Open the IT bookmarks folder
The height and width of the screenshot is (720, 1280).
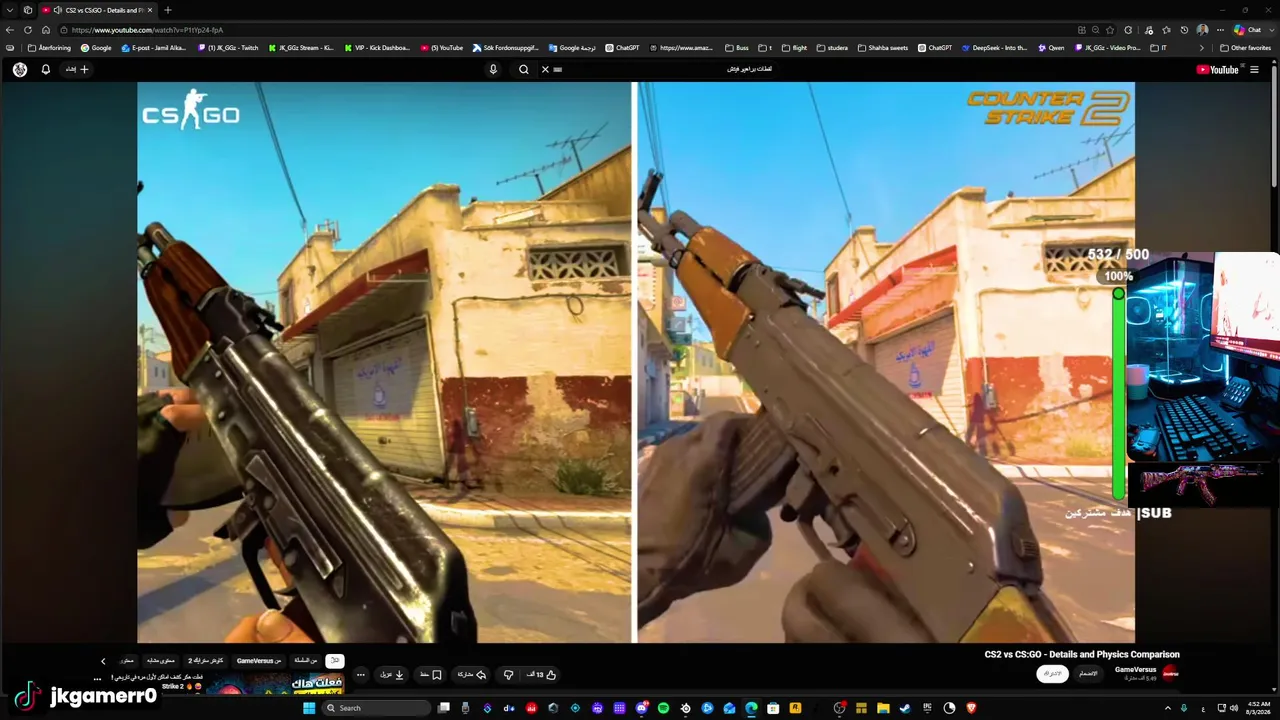coord(1159,48)
